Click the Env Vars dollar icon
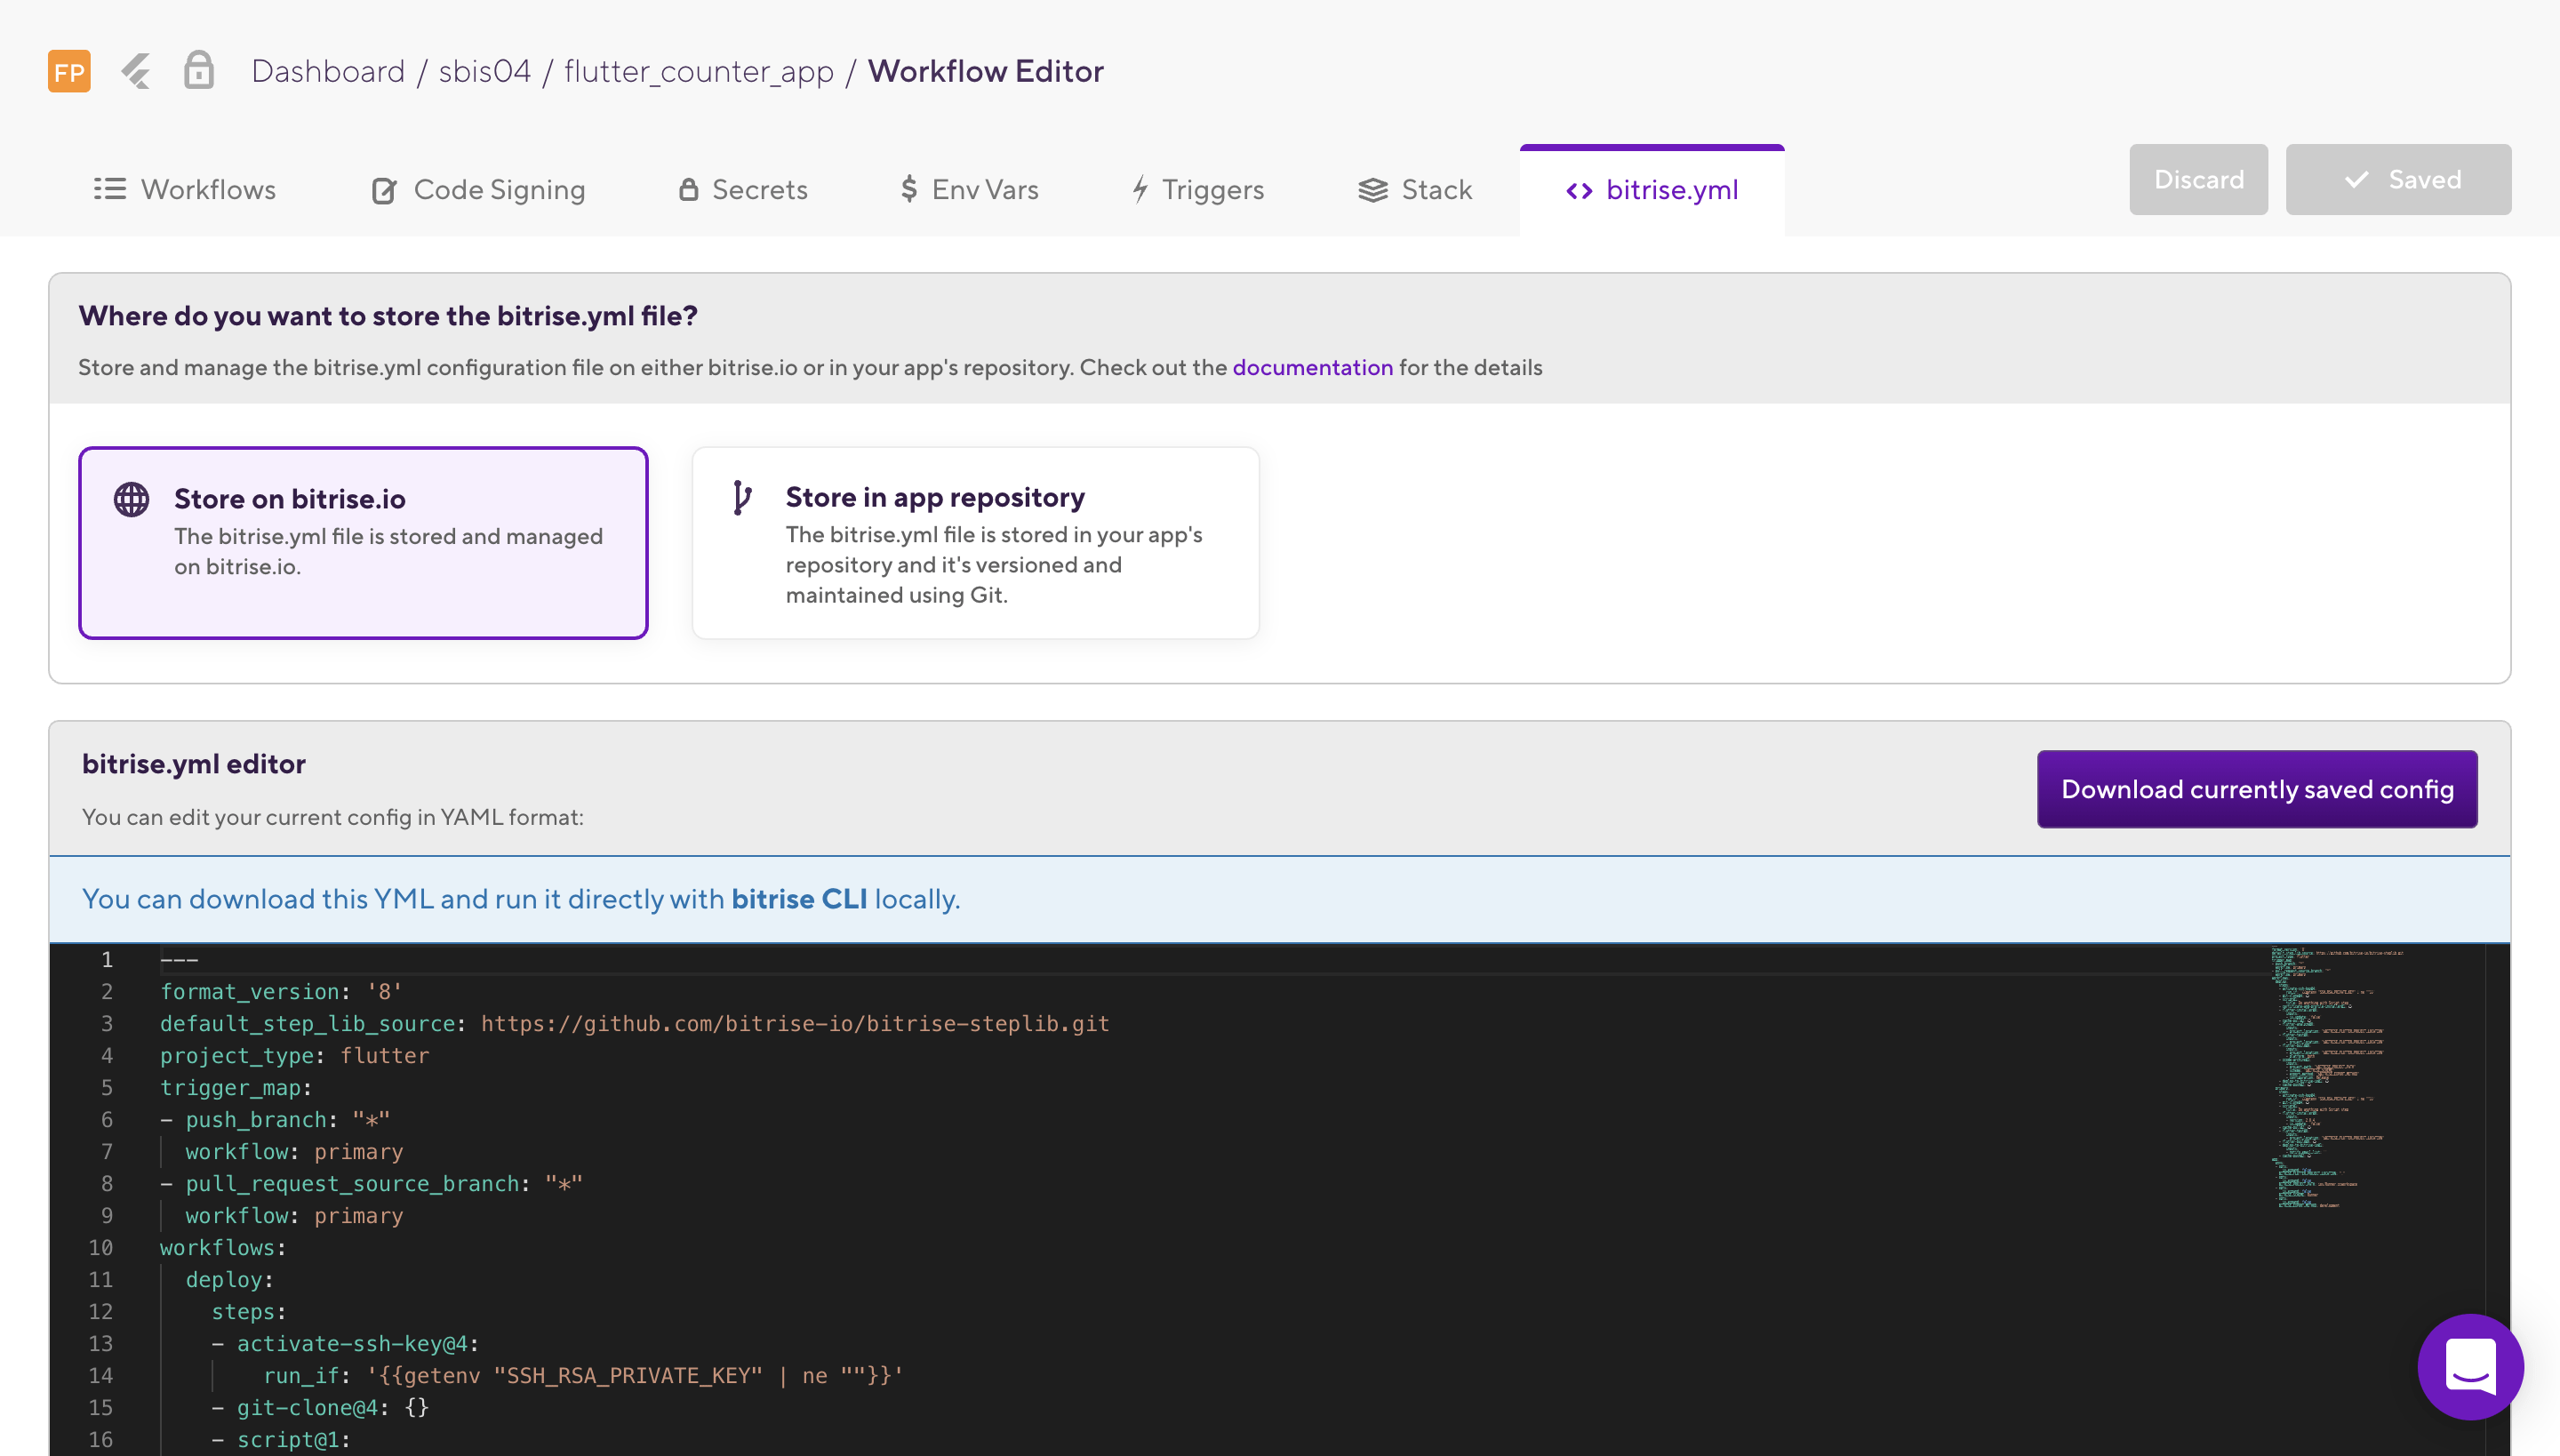 tap(908, 188)
